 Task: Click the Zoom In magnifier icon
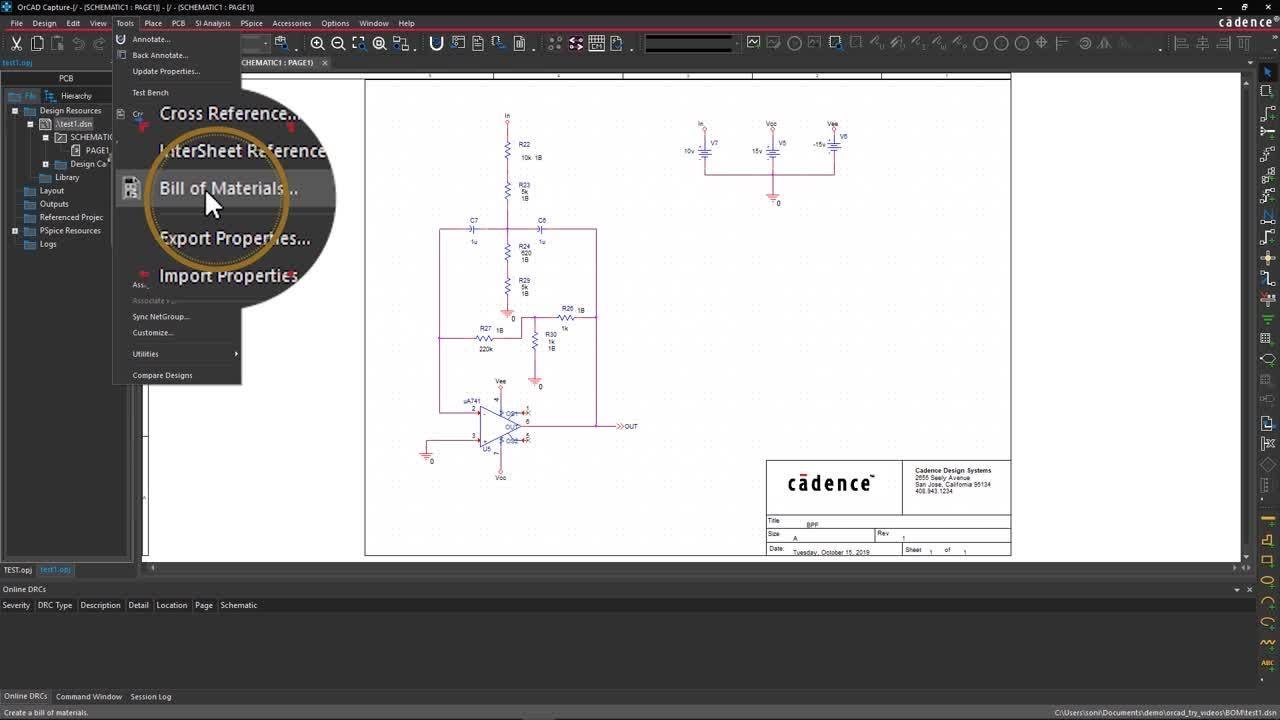click(x=317, y=43)
